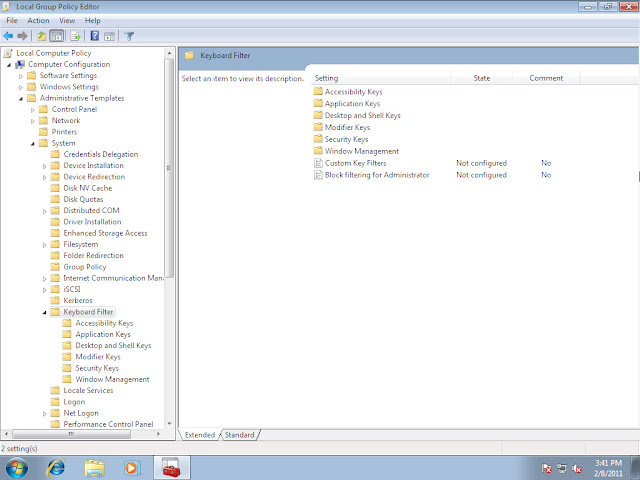Viewport: 640px width, 480px height.
Task: Select Logon folder in the tree
Action: (x=74, y=402)
